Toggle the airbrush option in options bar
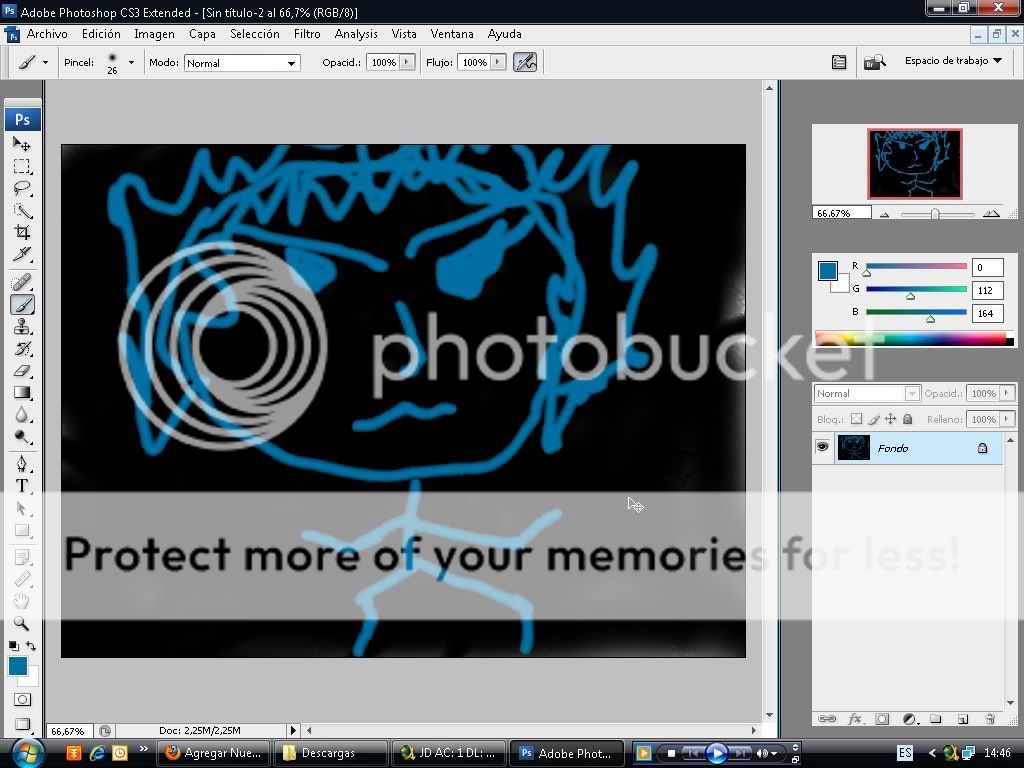 [525, 62]
